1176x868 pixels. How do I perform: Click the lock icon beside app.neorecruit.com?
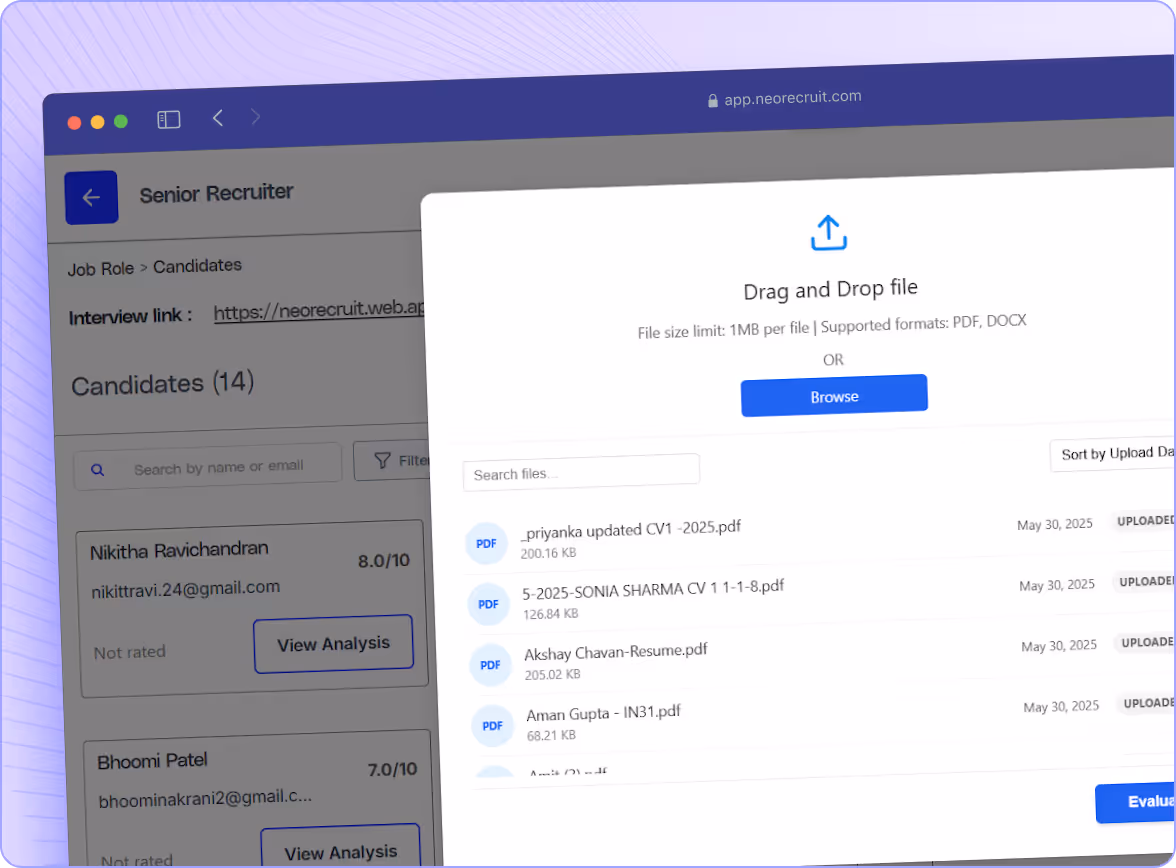point(712,101)
